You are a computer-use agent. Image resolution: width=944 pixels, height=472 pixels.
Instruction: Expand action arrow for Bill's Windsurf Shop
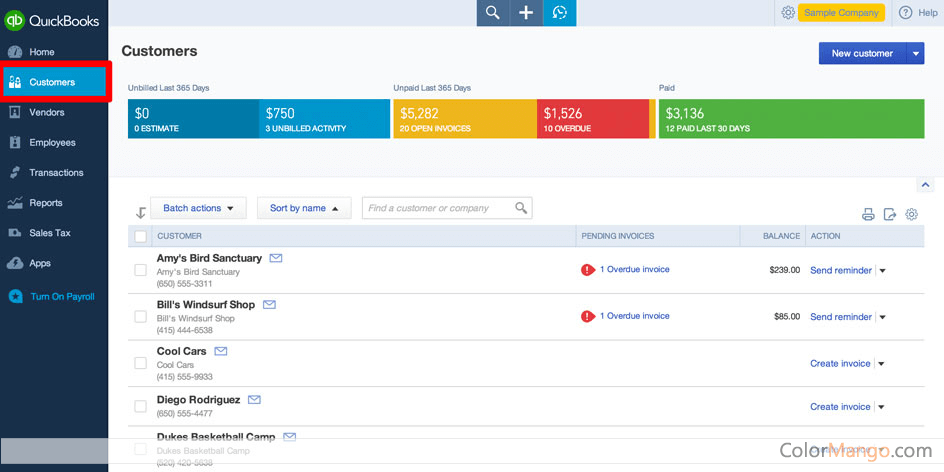(883, 317)
